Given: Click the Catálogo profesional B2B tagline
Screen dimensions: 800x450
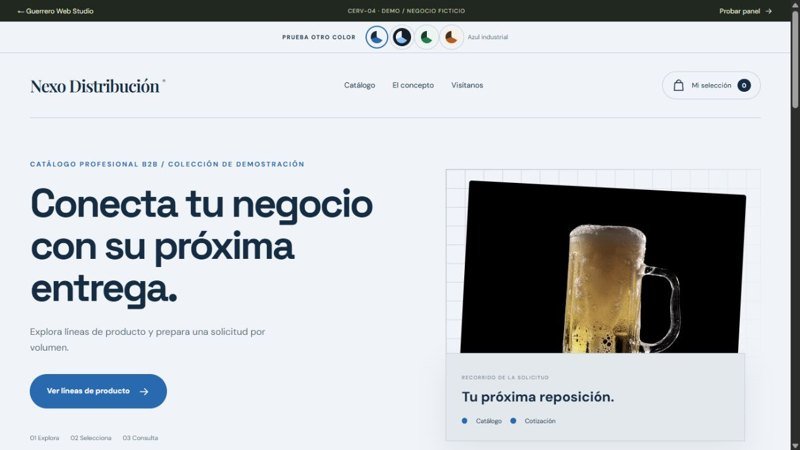Looking at the screenshot, I should (x=167, y=164).
